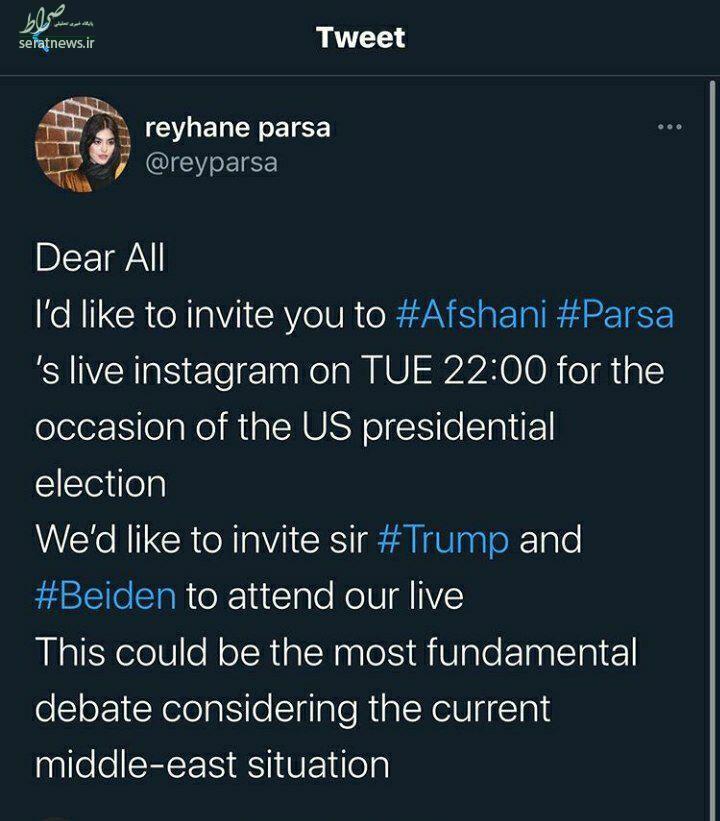The image size is (720, 821).
Task: Click the reyhane parsa display name
Action: (237, 128)
